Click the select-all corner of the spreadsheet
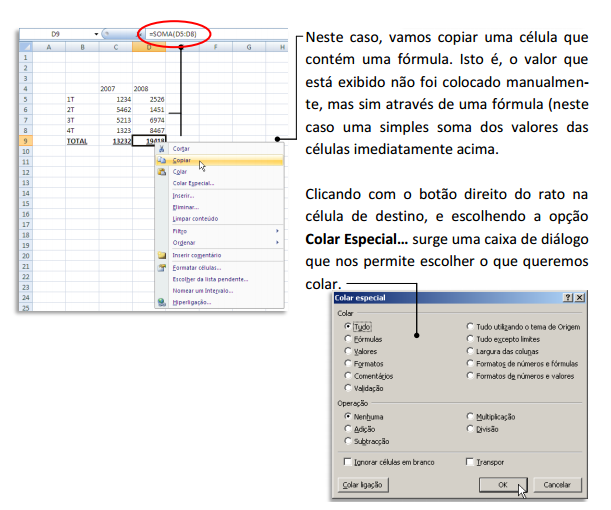Image resolution: width=611 pixels, height=510 pixels. (x=27, y=46)
